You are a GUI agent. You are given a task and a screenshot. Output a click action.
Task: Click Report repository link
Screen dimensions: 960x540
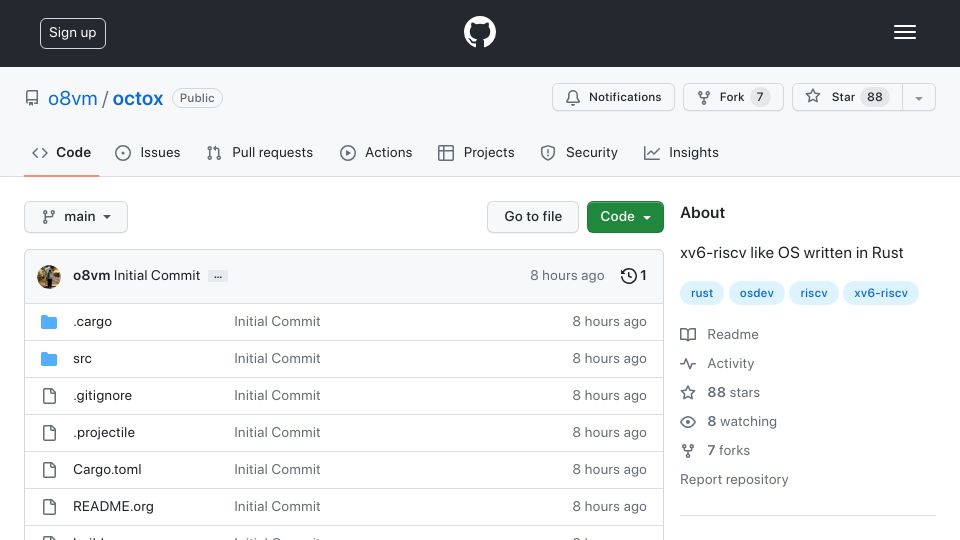(x=734, y=479)
